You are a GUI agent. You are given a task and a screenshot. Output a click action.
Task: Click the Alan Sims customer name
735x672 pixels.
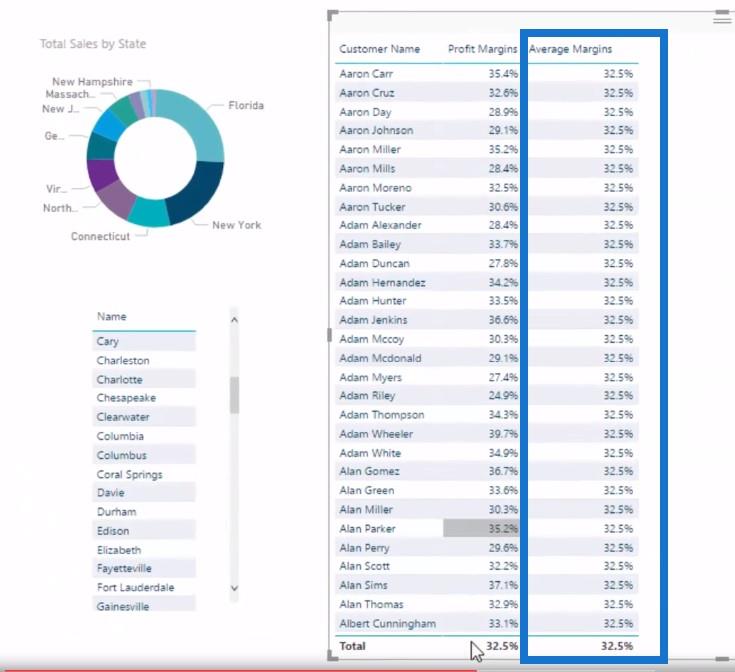(x=363, y=585)
